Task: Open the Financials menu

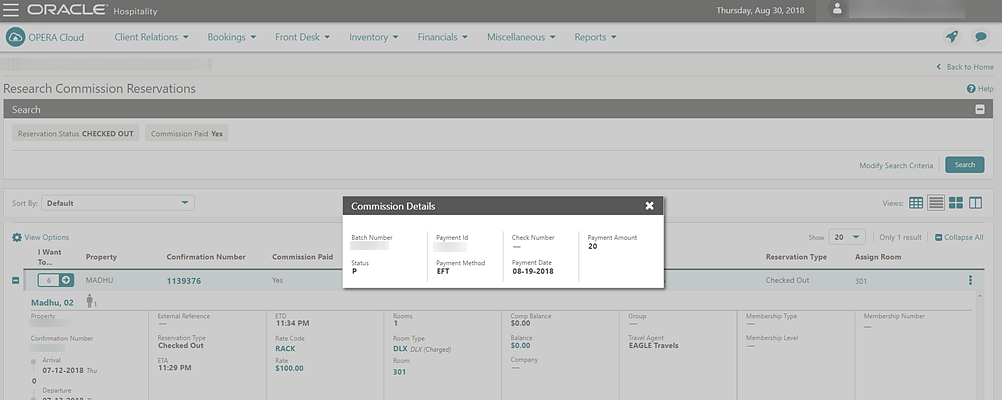Action: (x=443, y=37)
